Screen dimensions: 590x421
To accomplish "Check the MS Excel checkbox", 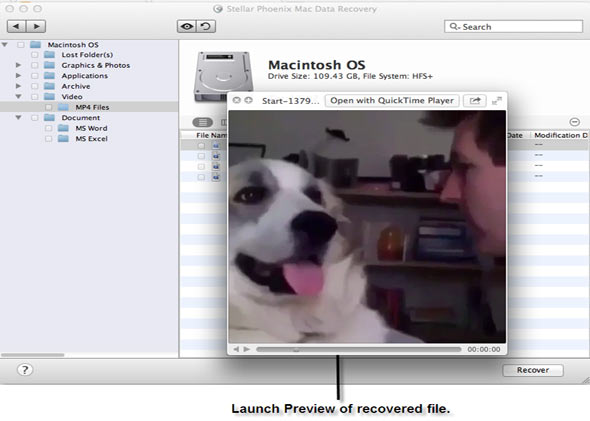I will click(49, 139).
